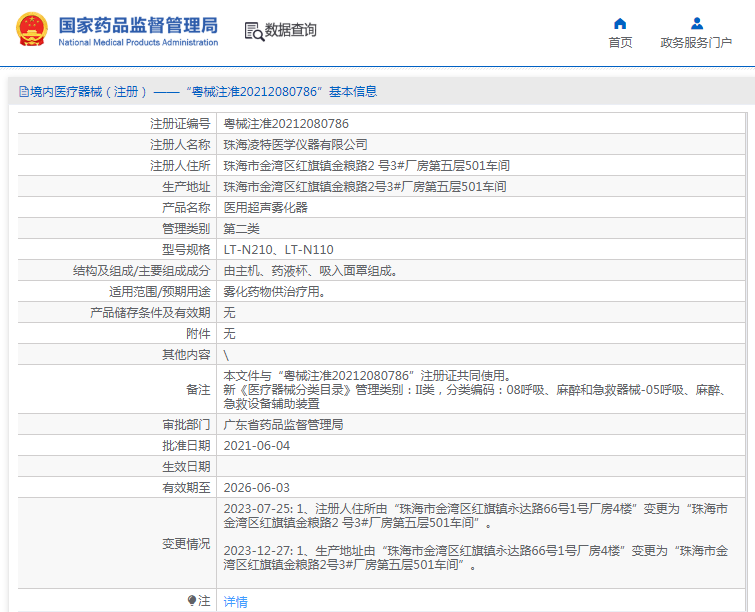Open the government services portal person icon
The width and height of the screenshot is (755, 612).
point(696,24)
